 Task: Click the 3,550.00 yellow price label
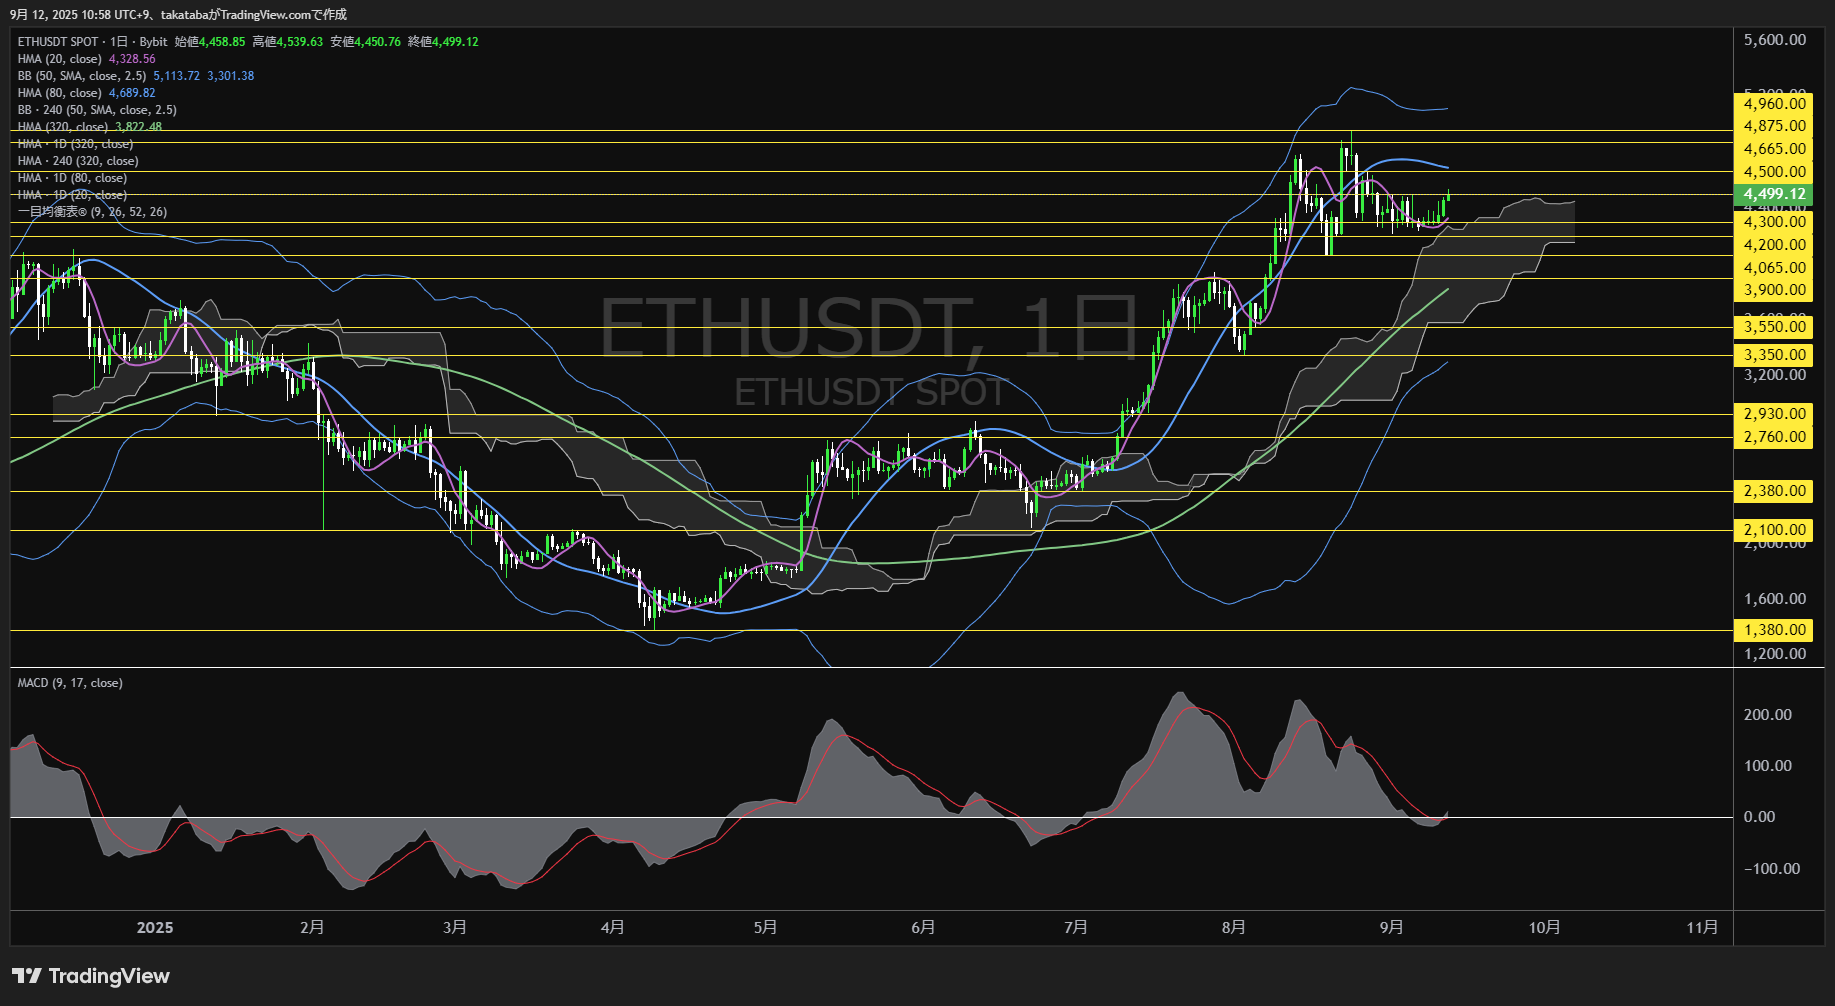tap(1773, 327)
